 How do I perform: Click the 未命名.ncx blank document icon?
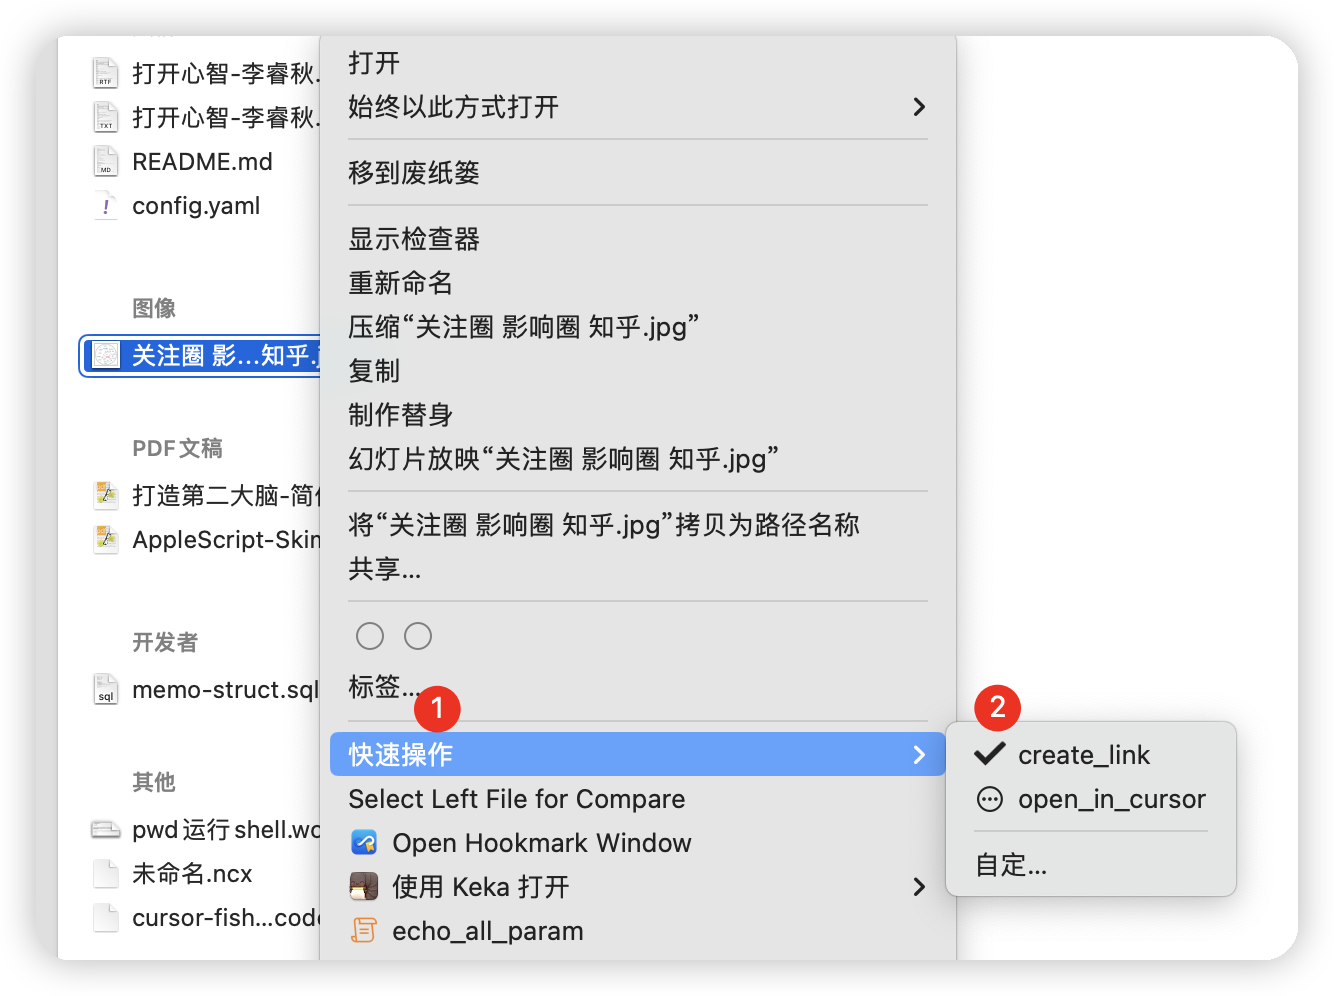tap(106, 873)
